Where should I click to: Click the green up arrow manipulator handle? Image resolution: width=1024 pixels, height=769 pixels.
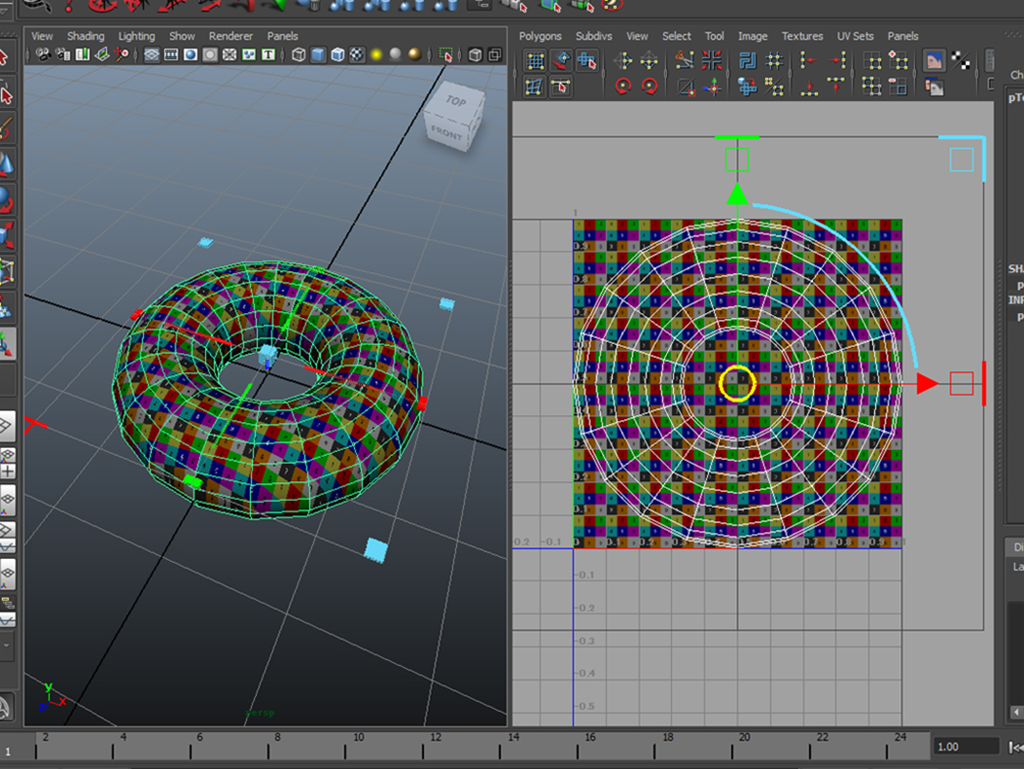(737, 195)
